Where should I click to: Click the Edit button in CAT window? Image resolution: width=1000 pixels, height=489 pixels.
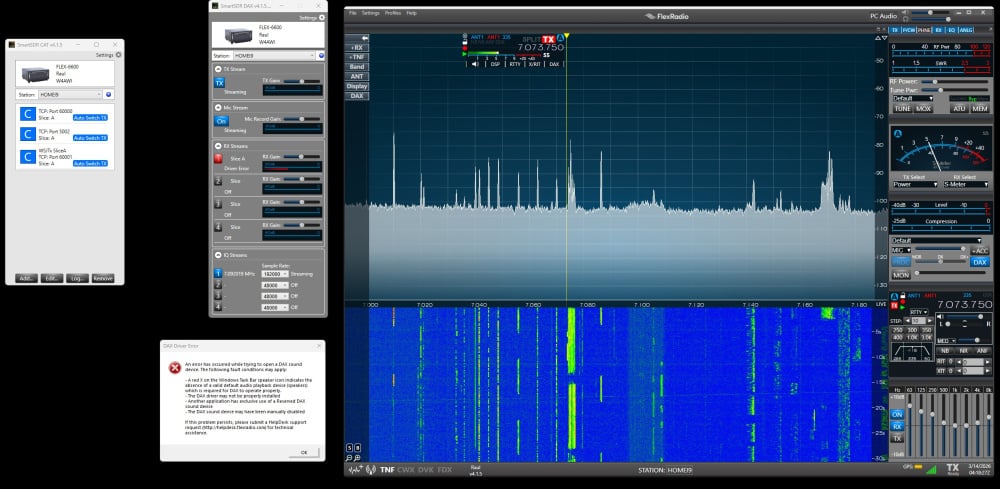(x=52, y=278)
